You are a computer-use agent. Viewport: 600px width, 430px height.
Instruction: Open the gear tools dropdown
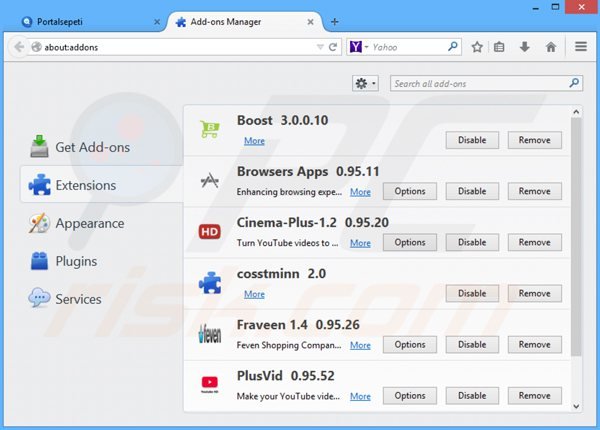[x=365, y=83]
